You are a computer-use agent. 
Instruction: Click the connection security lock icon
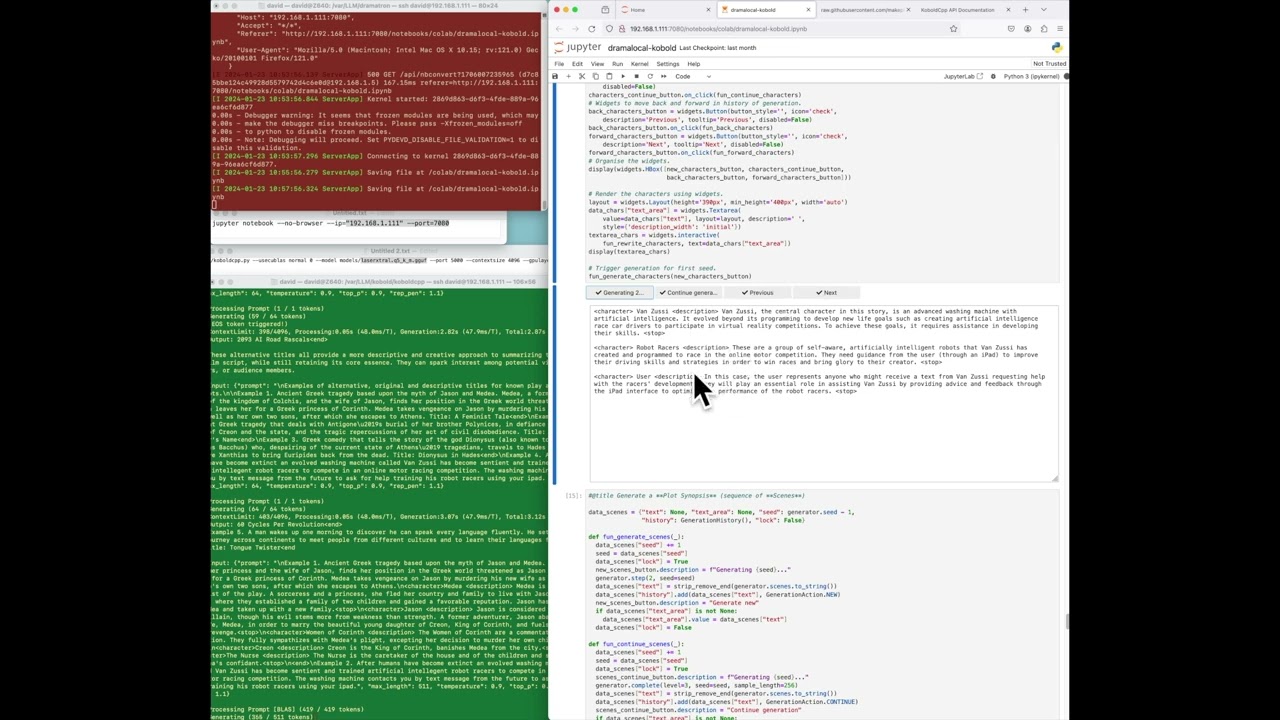pos(621,29)
